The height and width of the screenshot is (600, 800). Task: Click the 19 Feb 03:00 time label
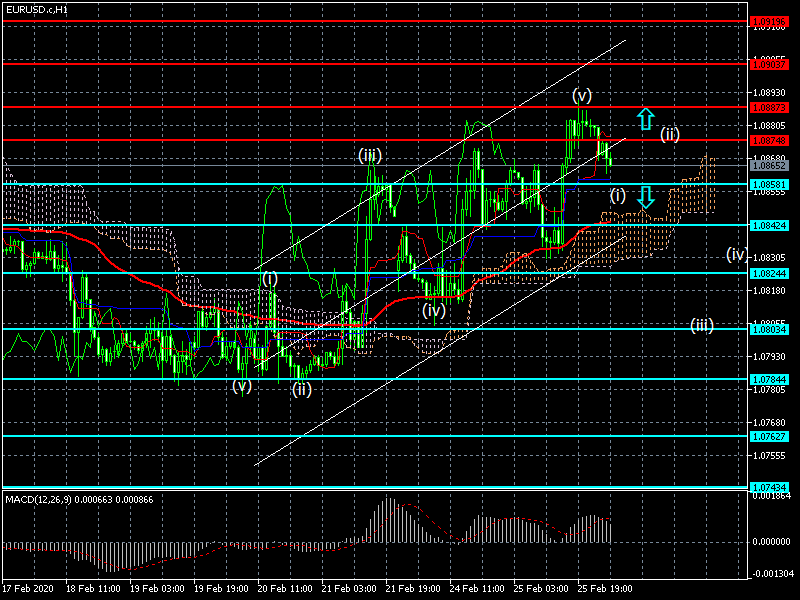click(x=157, y=588)
